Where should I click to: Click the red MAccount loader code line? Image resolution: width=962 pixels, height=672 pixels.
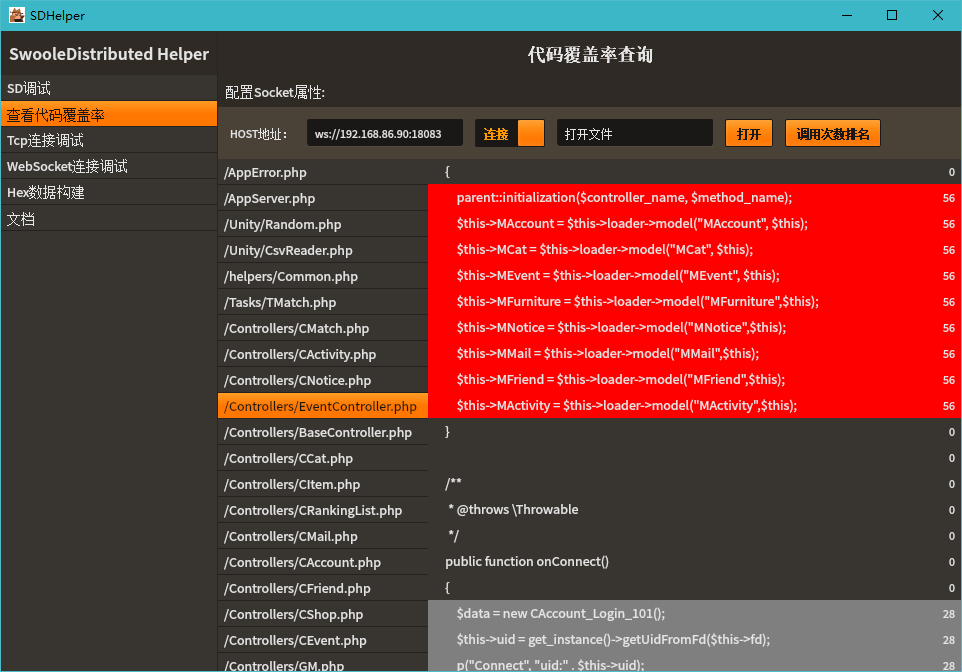[x=632, y=223]
